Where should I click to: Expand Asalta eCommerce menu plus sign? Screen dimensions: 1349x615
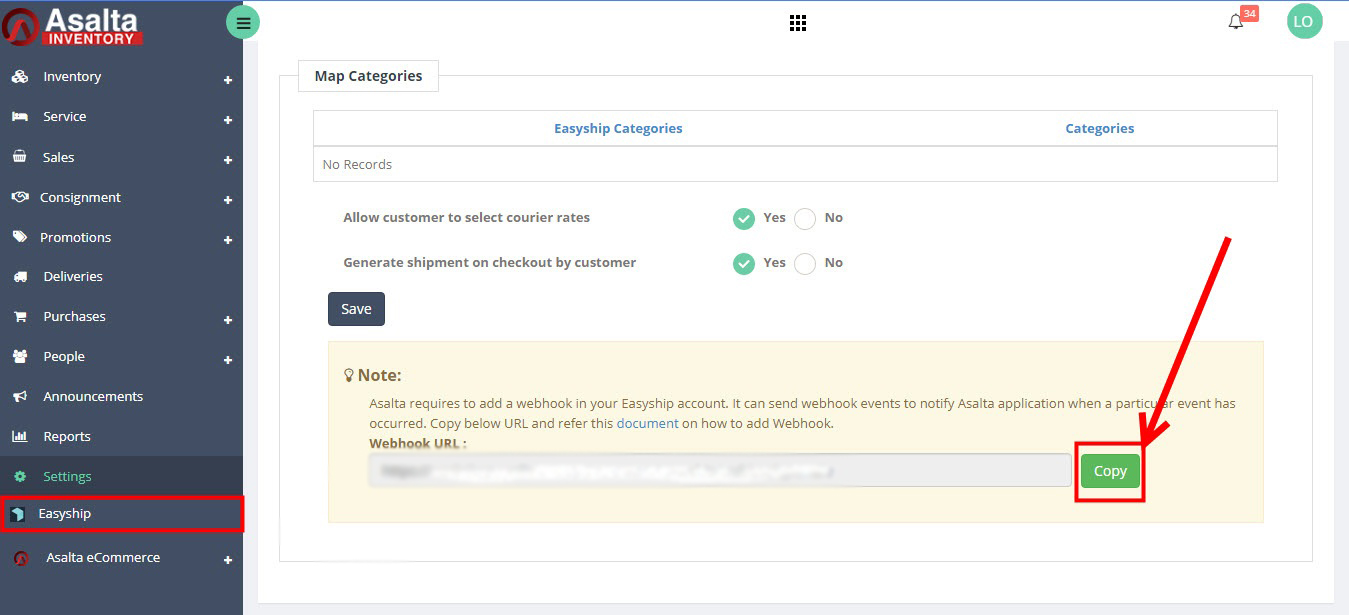click(x=228, y=561)
